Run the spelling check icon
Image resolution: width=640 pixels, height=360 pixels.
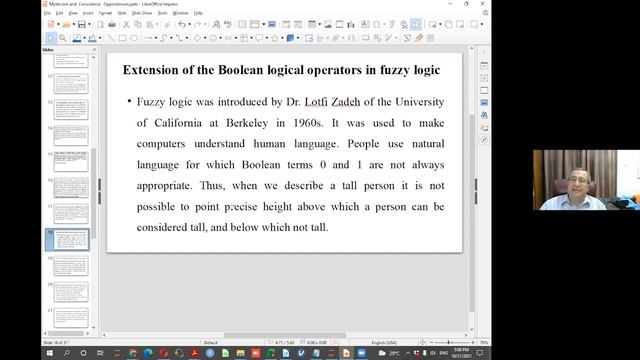tap(227, 24)
